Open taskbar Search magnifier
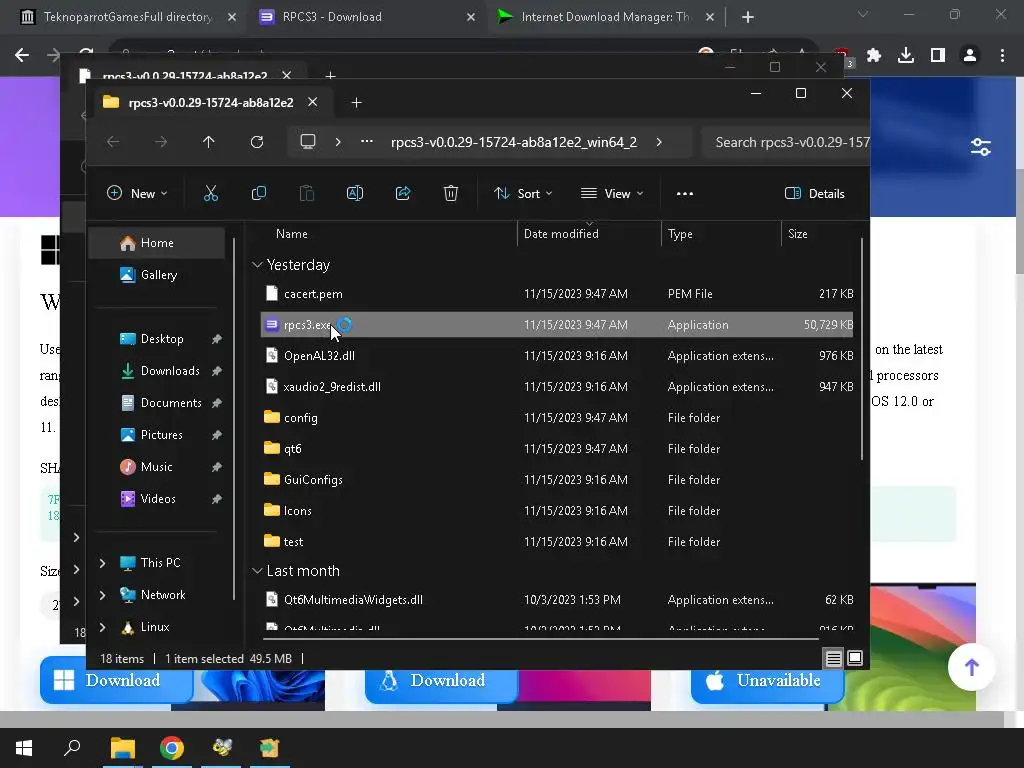1024x768 pixels. (x=72, y=748)
